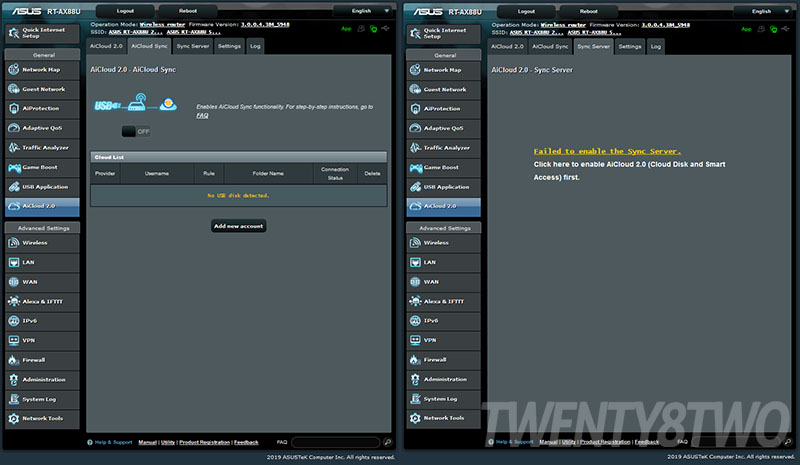Click Product Registration link in left window footer

(205, 442)
